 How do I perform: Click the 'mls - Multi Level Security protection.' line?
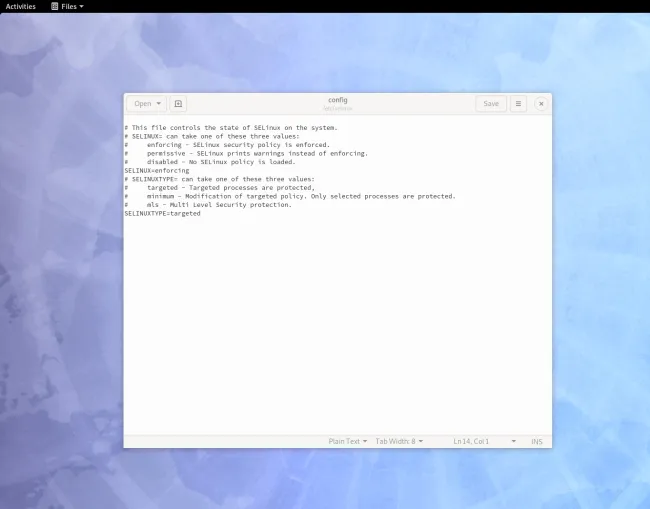208,205
